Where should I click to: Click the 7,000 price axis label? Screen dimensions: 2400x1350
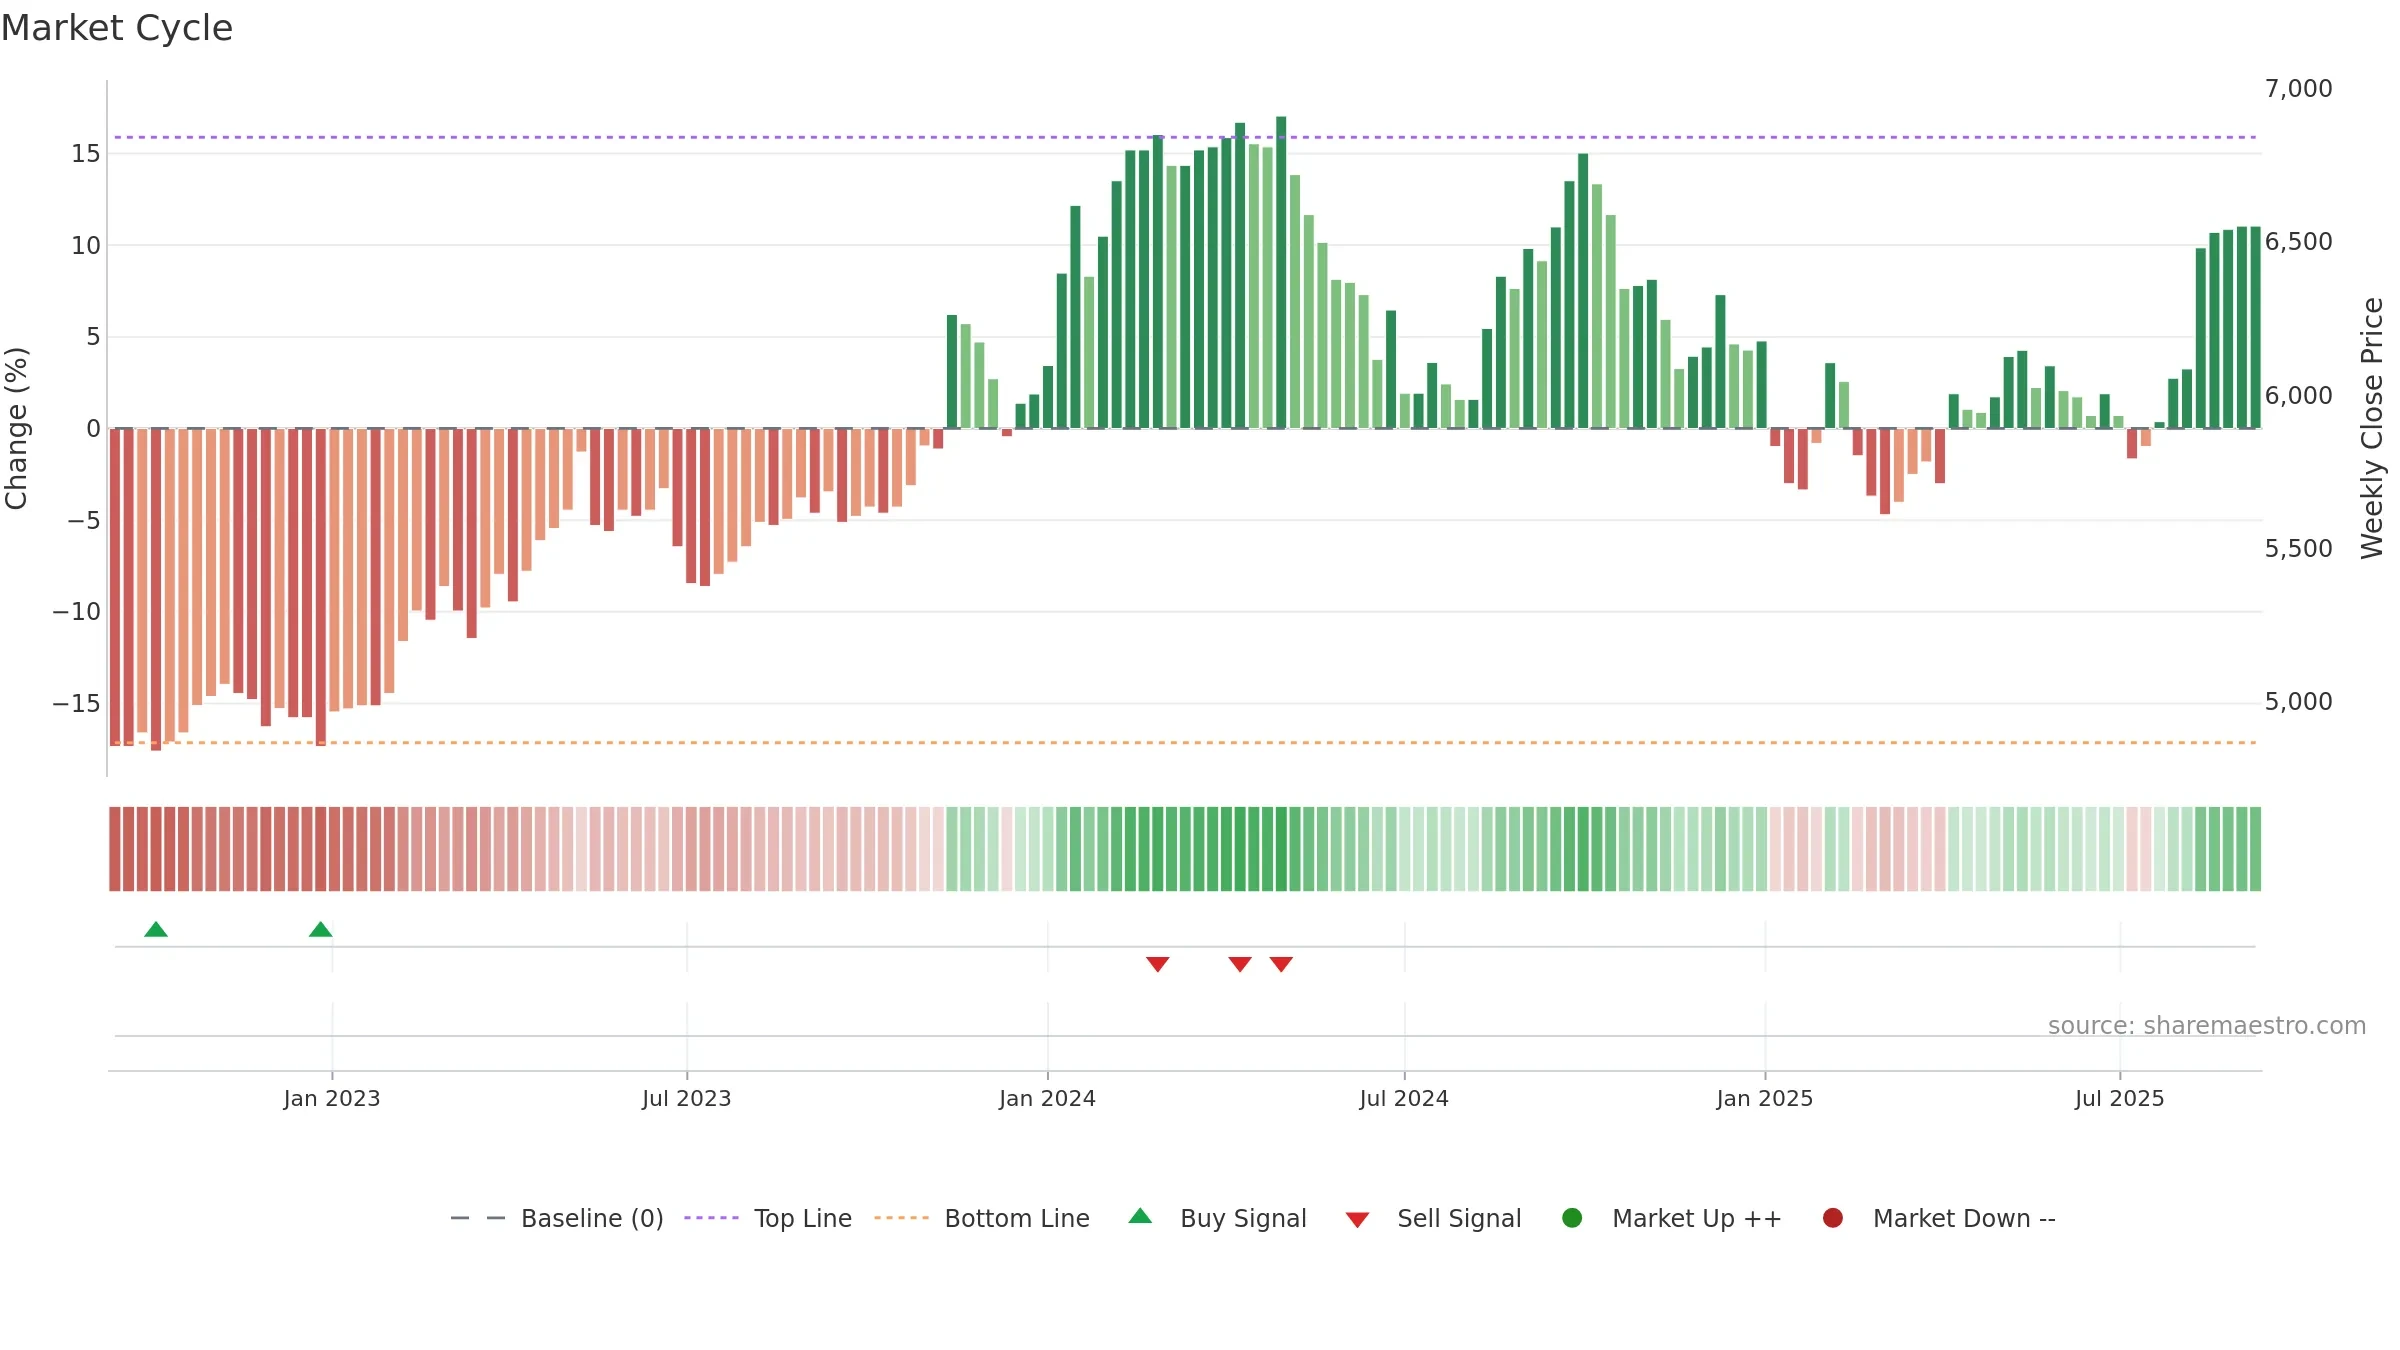tap(2298, 89)
